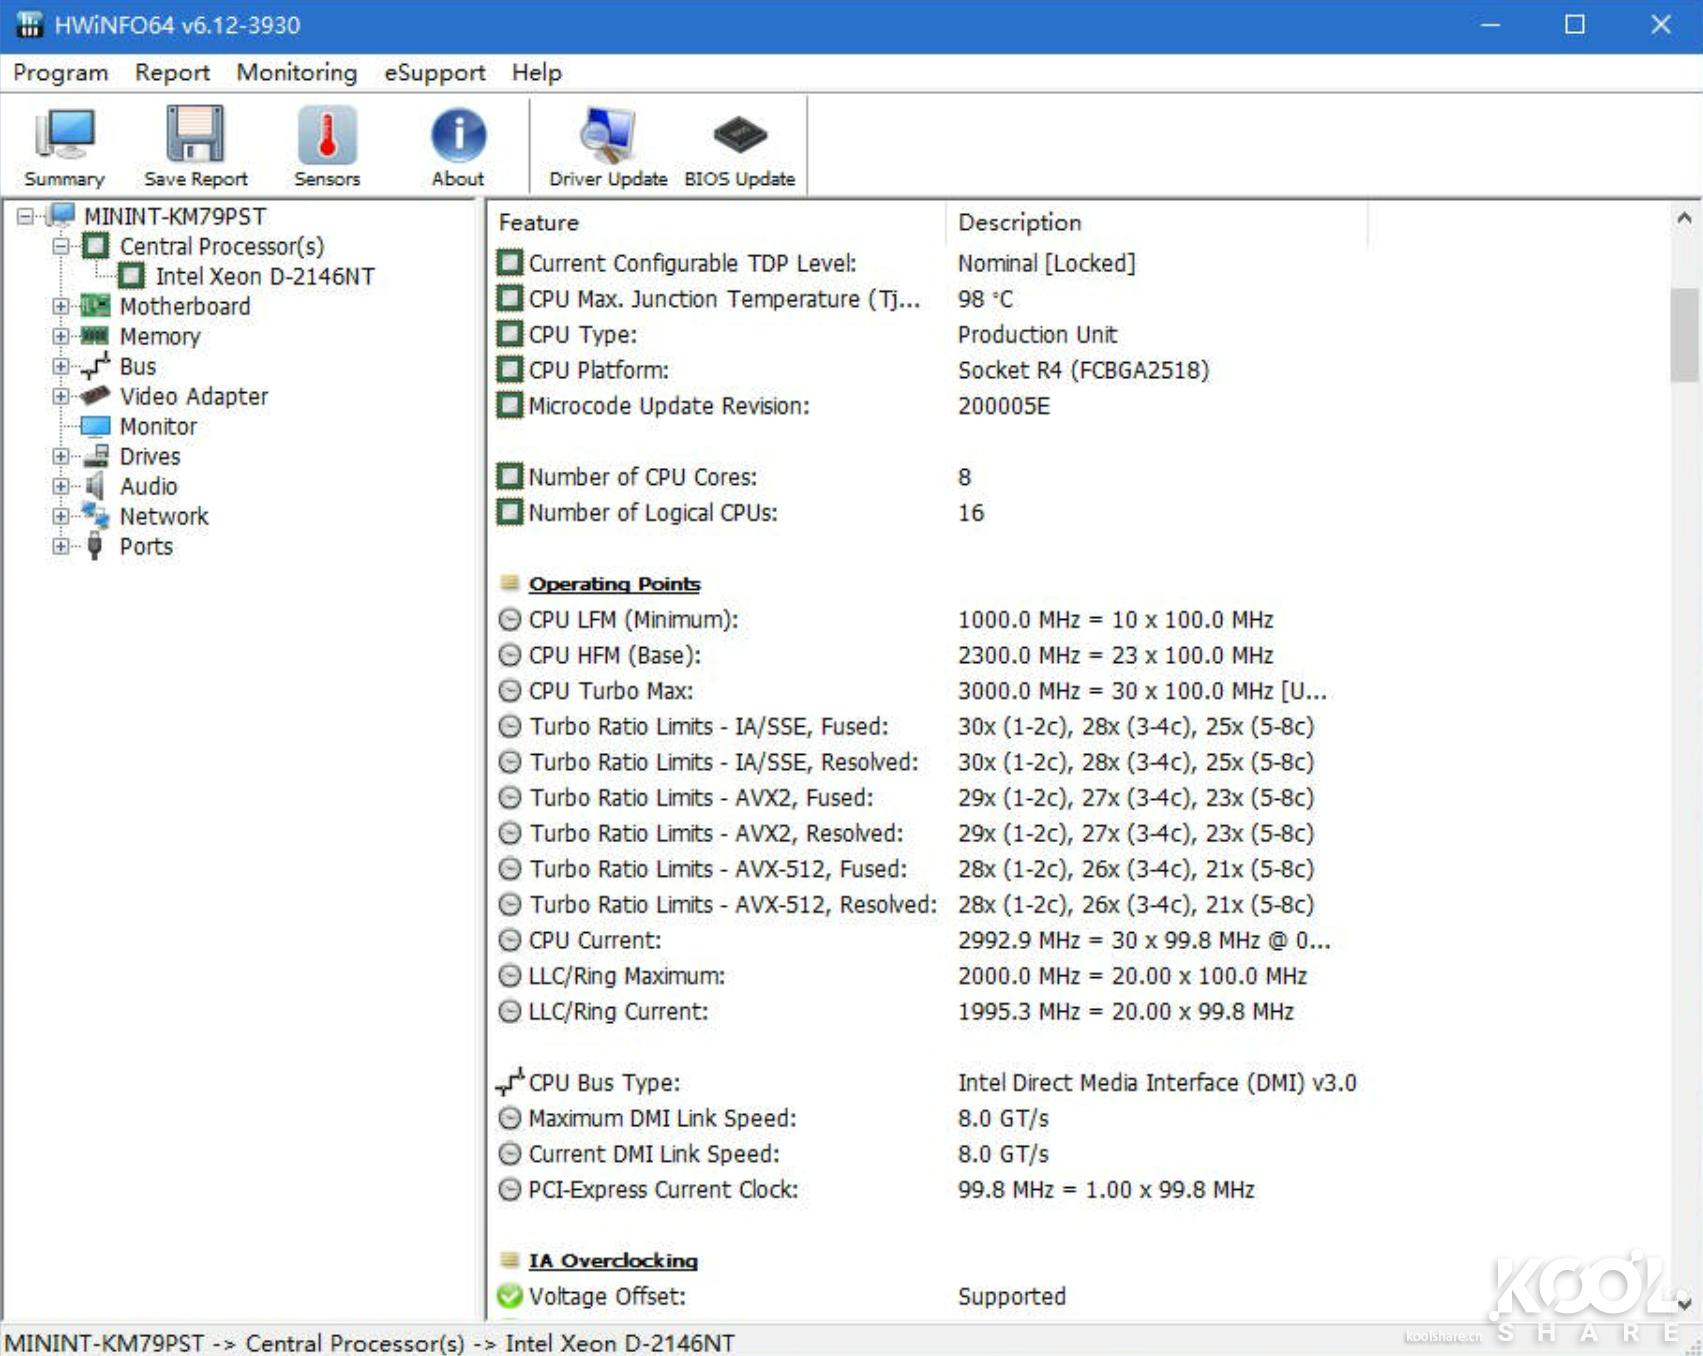The image size is (1703, 1356).
Task: Open the Monitoring menu
Action: (297, 73)
